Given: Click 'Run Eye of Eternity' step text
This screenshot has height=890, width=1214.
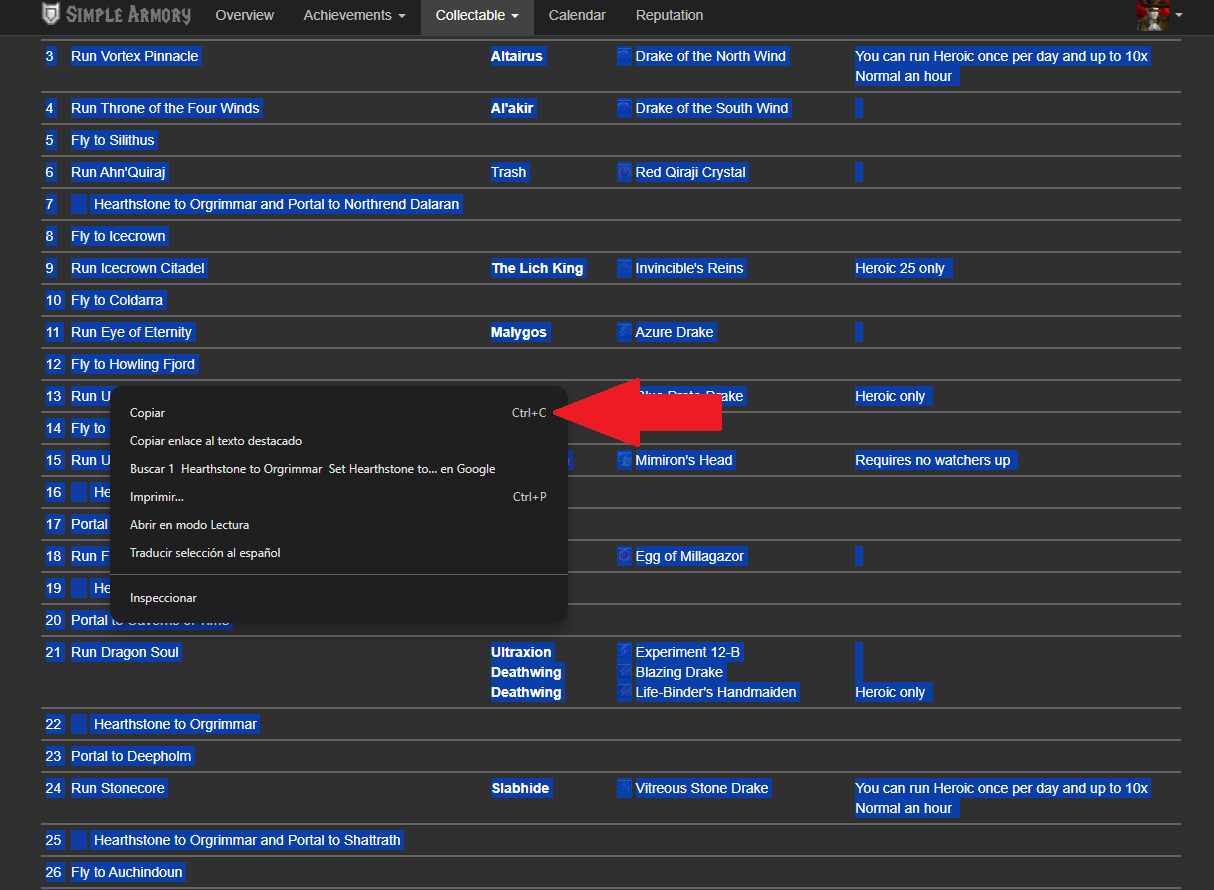Looking at the screenshot, I should coord(132,332).
